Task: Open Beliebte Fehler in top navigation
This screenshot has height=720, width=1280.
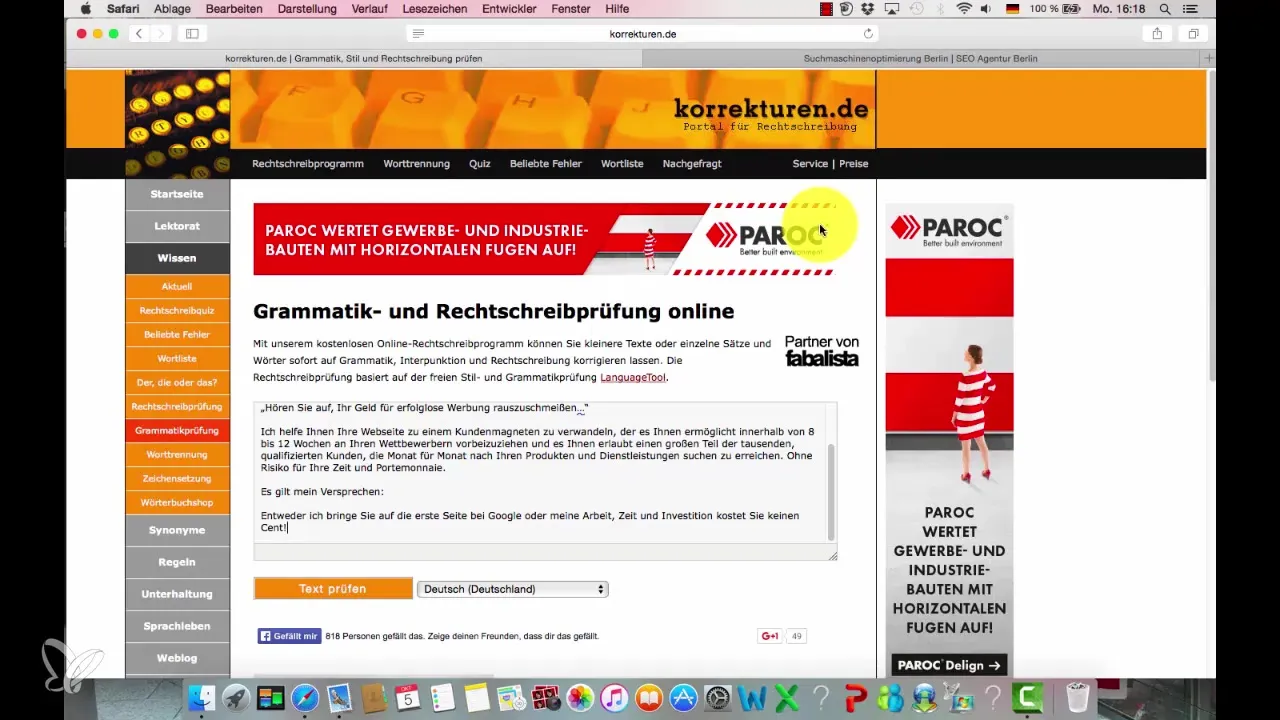Action: pyautogui.click(x=545, y=163)
